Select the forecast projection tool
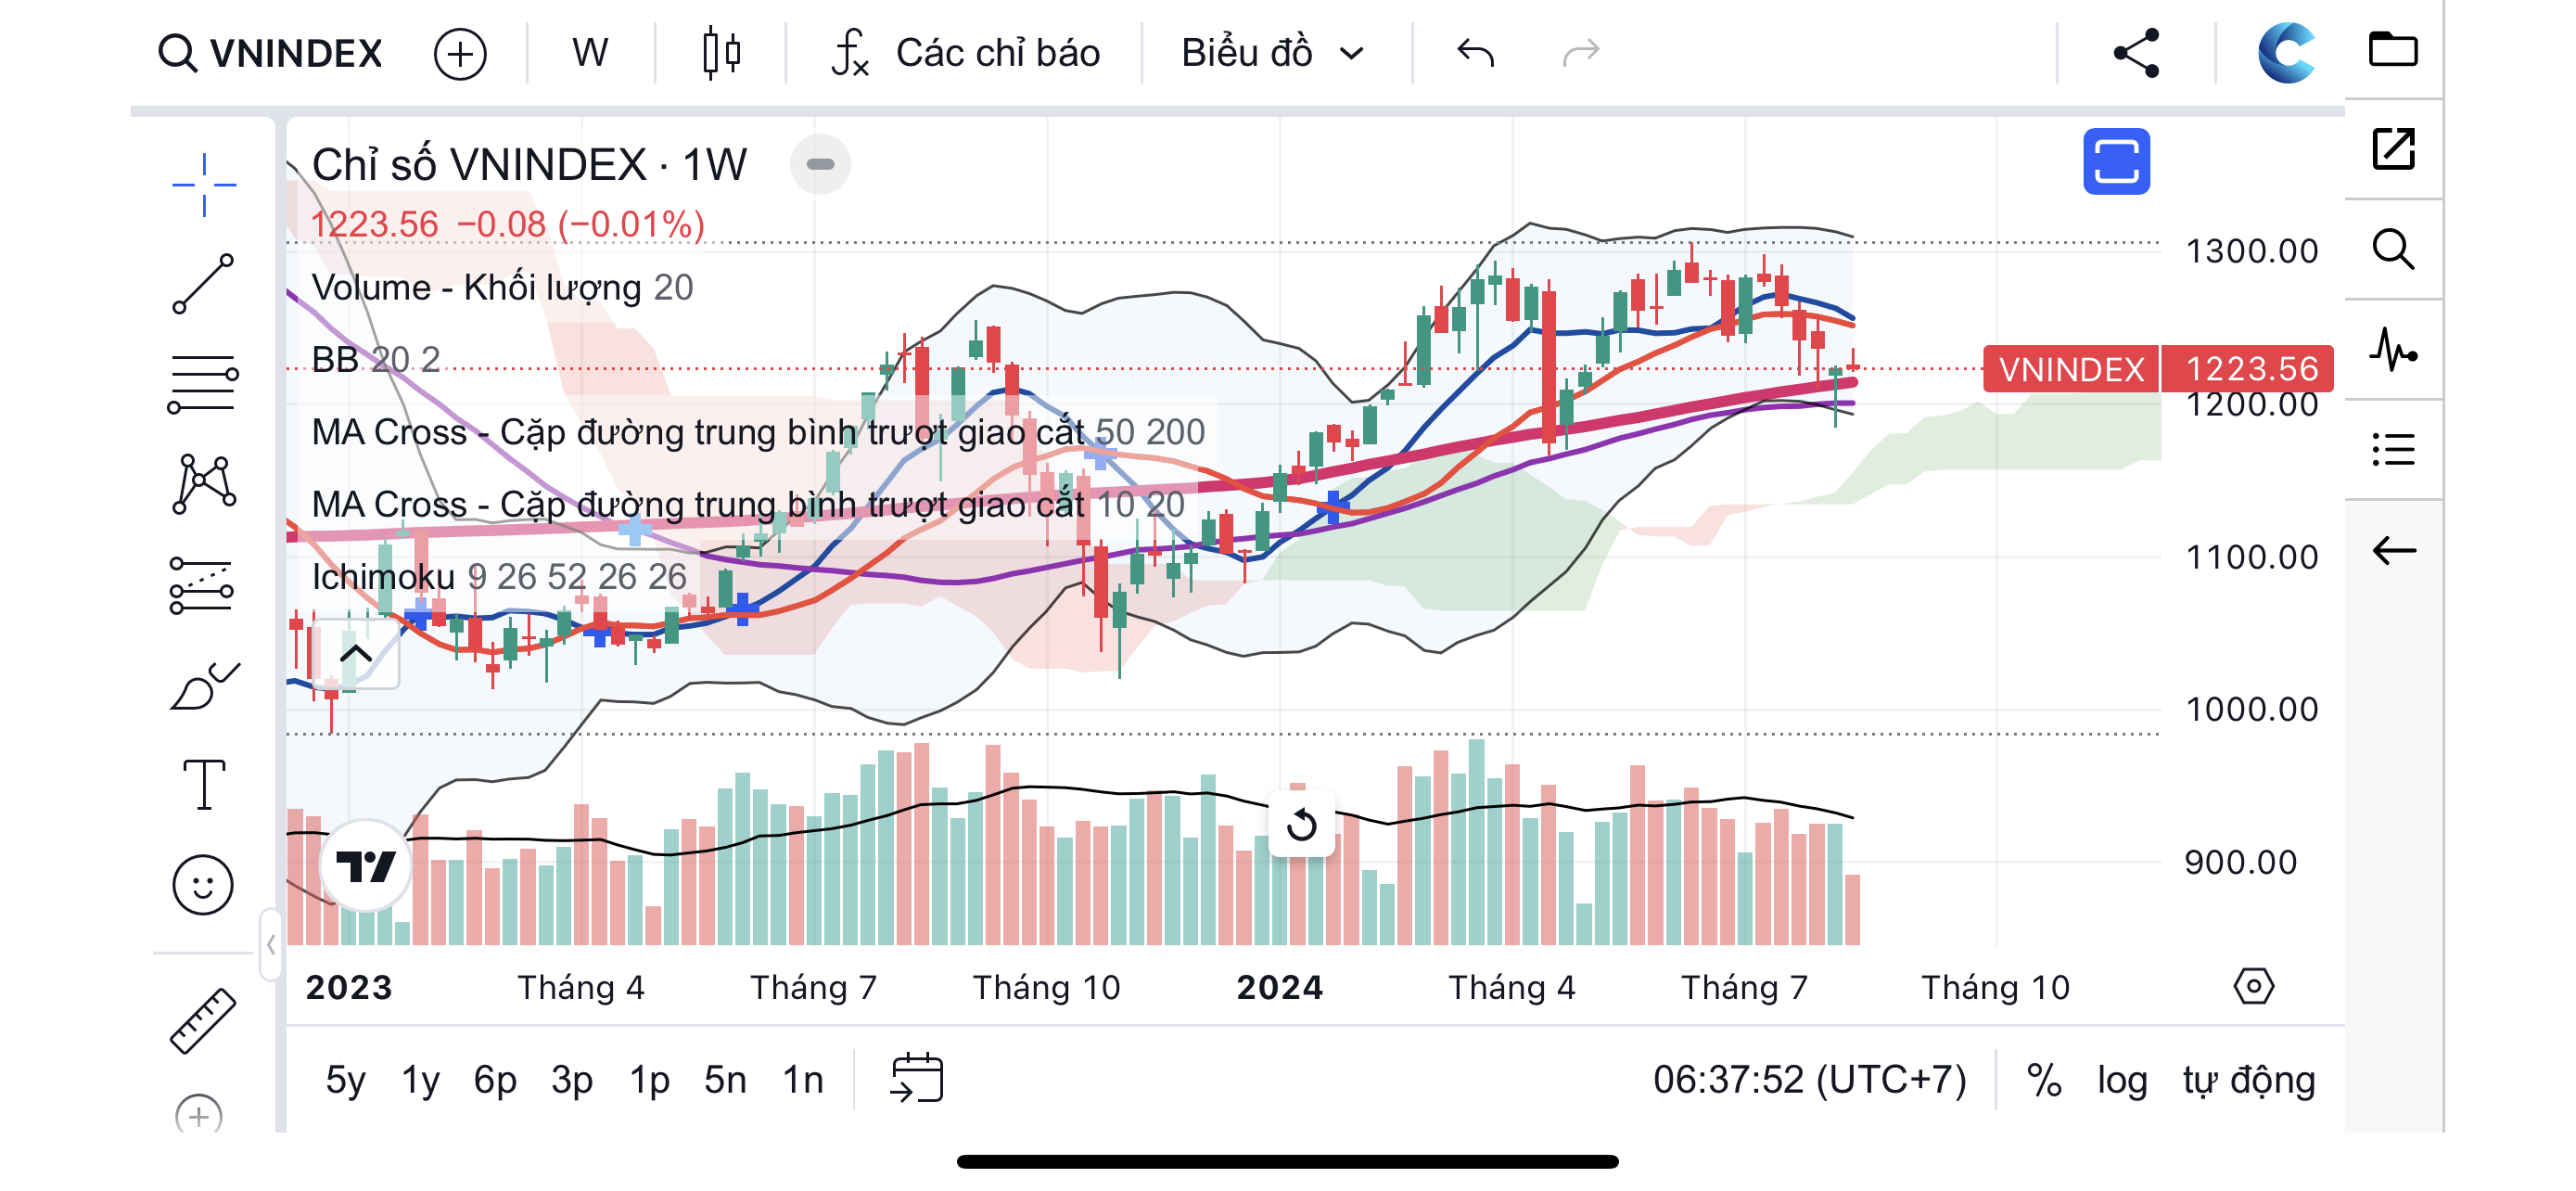 point(202,585)
